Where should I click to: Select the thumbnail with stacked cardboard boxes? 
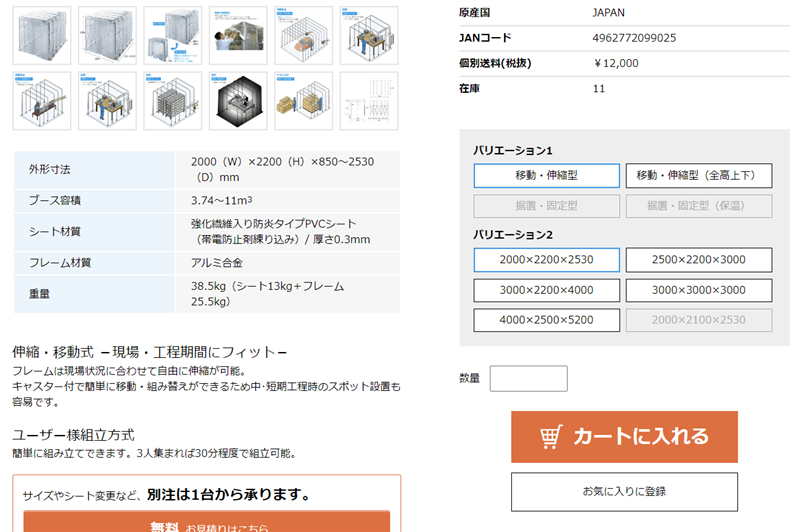[x=304, y=99]
